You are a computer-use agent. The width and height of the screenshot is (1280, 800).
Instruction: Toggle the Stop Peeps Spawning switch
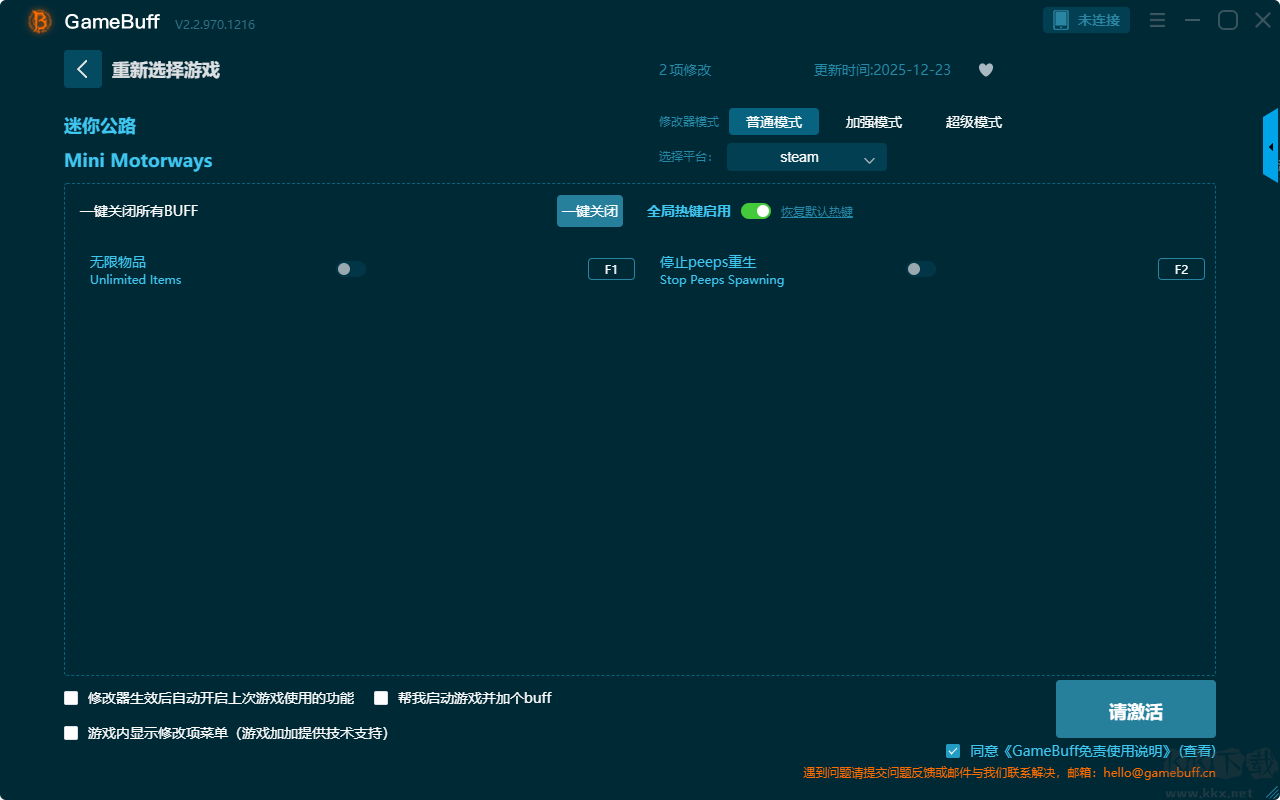921,269
